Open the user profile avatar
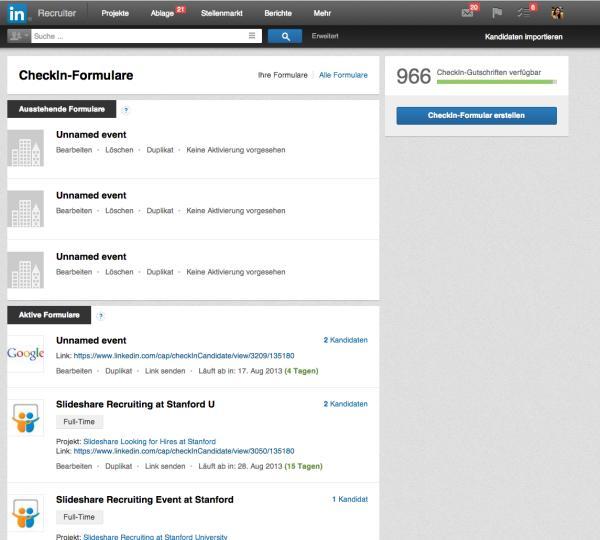 [x=557, y=13]
